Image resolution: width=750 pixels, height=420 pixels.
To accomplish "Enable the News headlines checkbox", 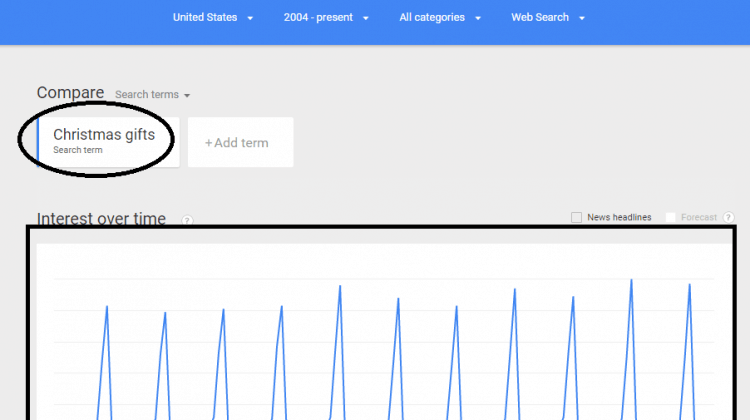I will click(576, 218).
